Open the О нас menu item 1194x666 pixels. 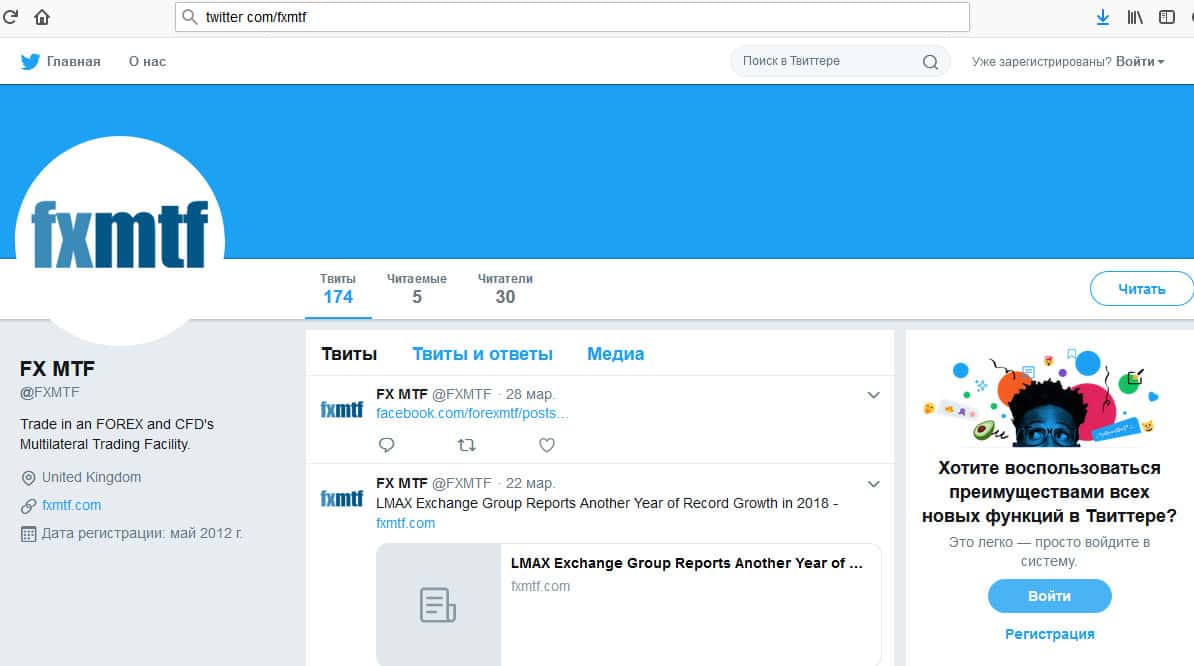(x=147, y=62)
